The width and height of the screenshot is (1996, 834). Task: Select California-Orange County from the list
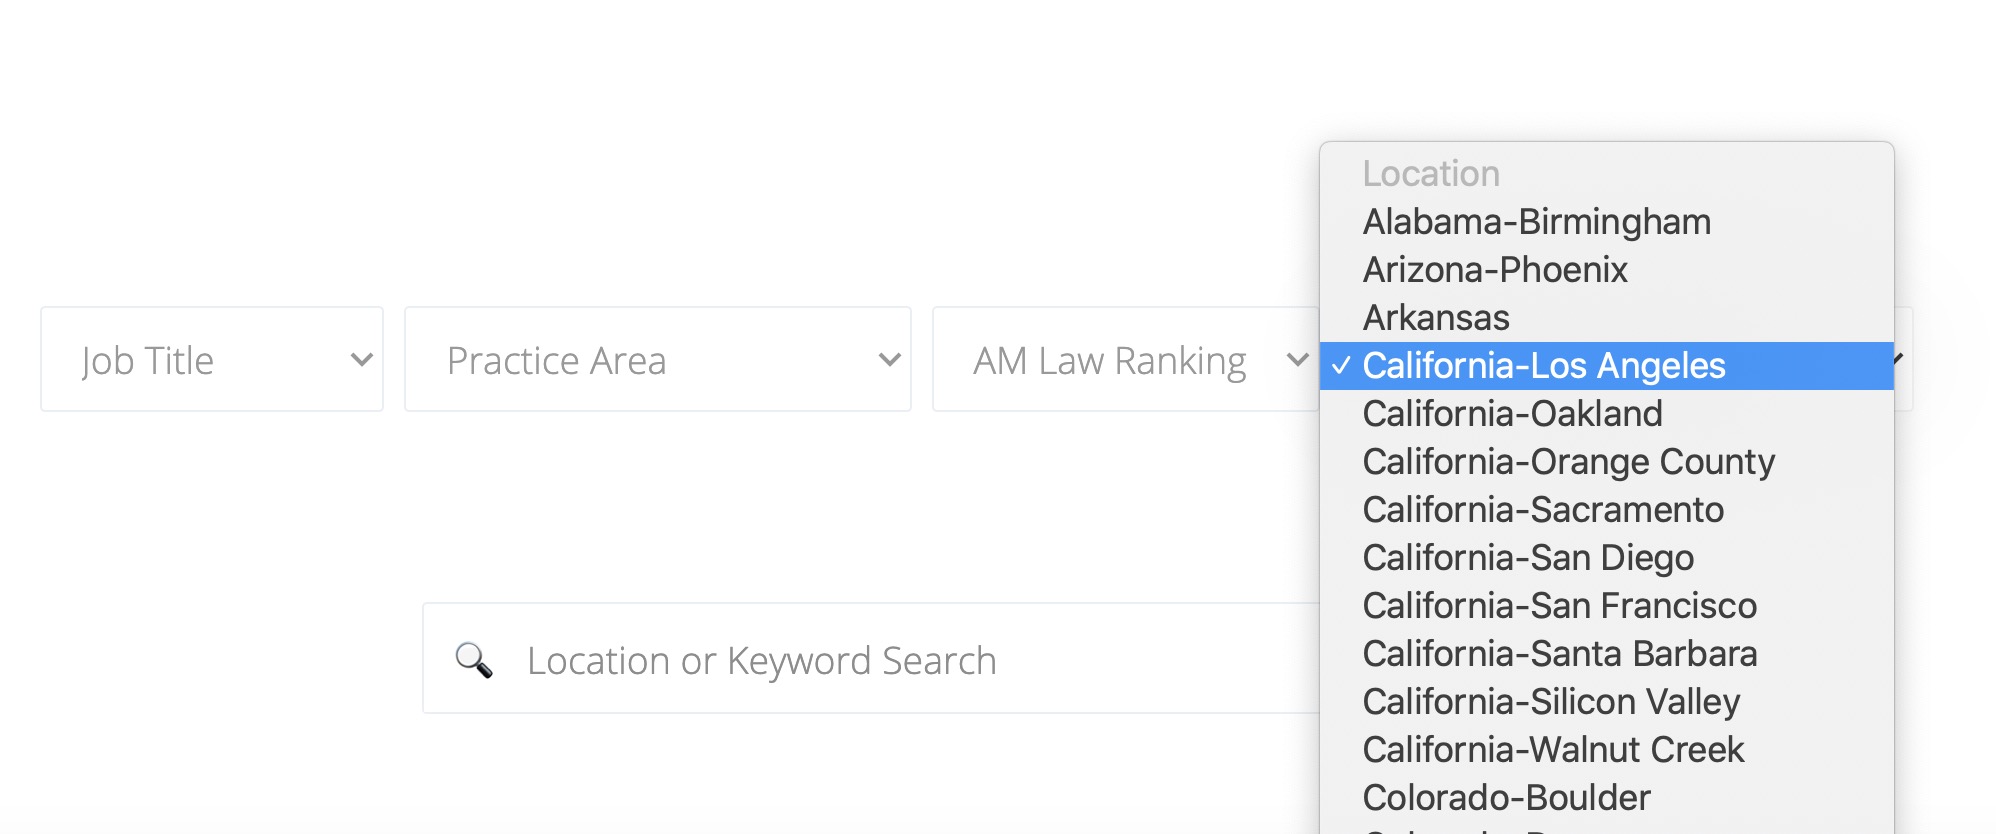(x=1568, y=462)
